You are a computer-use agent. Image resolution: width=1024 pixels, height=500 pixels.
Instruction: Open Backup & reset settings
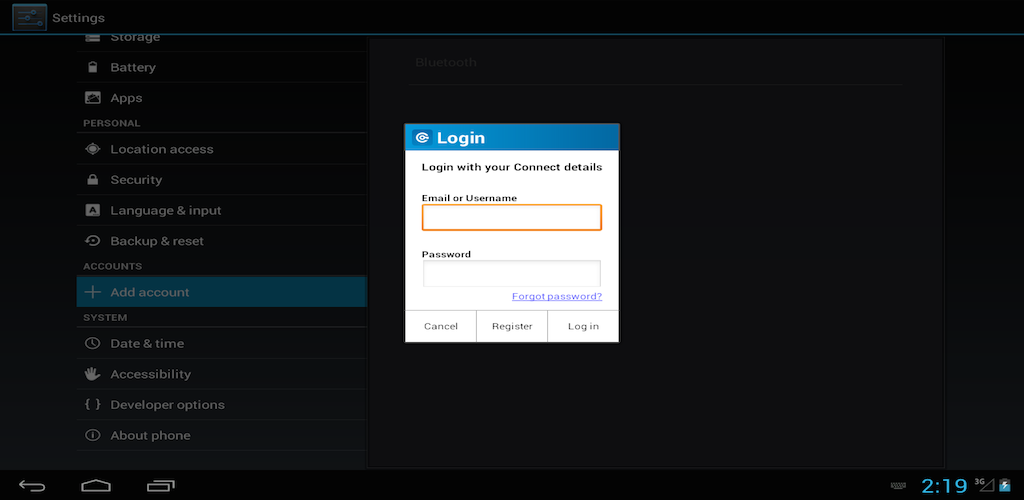(x=221, y=241)
